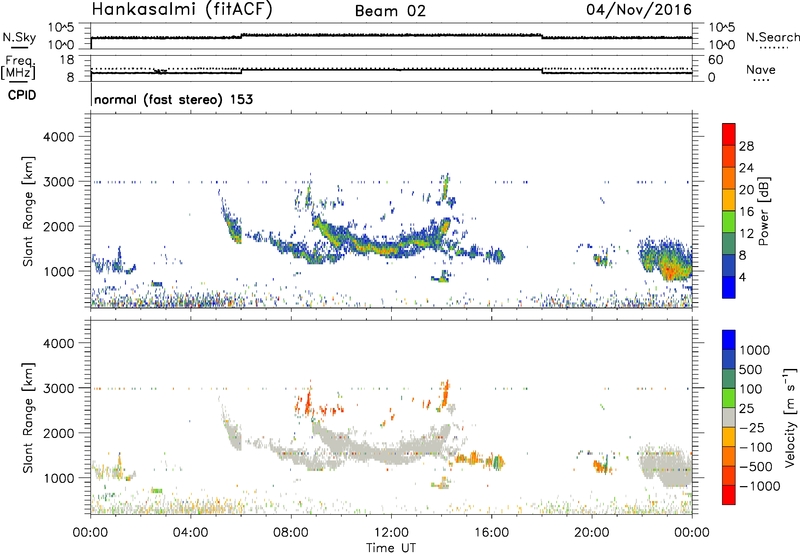The width and height of the screenshot is (800, 554).
Task: Click the '500' tick on Velocity colorbar
Action: pos(753,369)
